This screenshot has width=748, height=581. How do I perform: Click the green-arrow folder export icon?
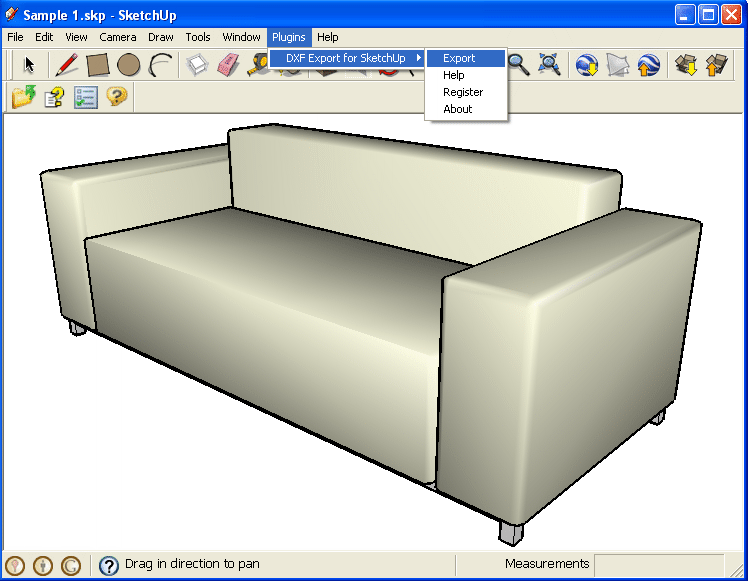pos(24,97)
